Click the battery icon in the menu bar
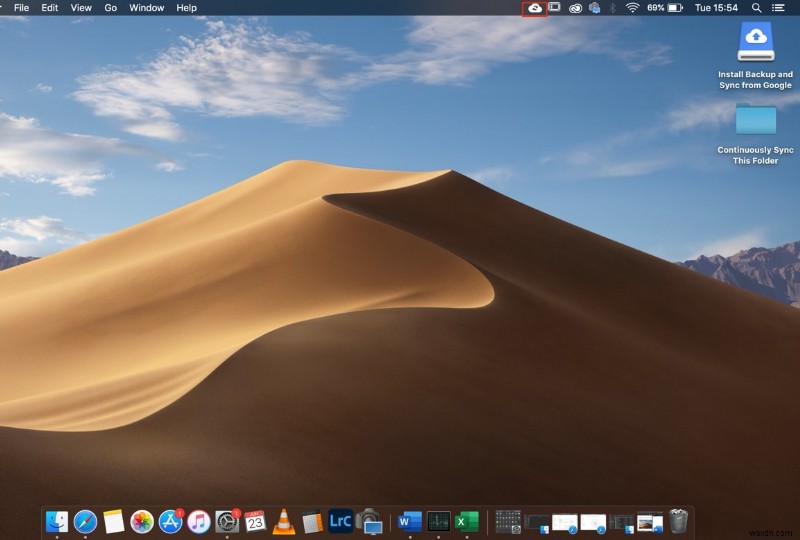This screenshot has height=540, width=800. (x=675, y=8)
